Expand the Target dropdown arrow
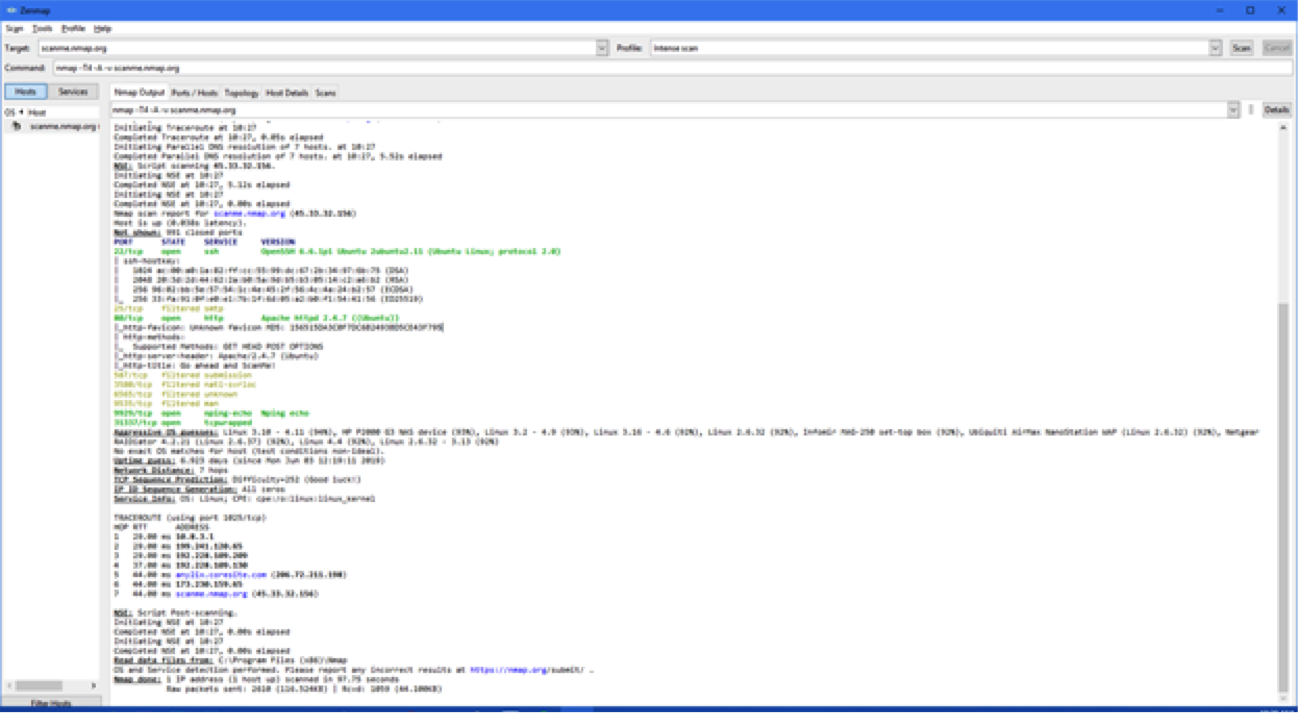Screen dimensions: 1298x713 (602, 48)
